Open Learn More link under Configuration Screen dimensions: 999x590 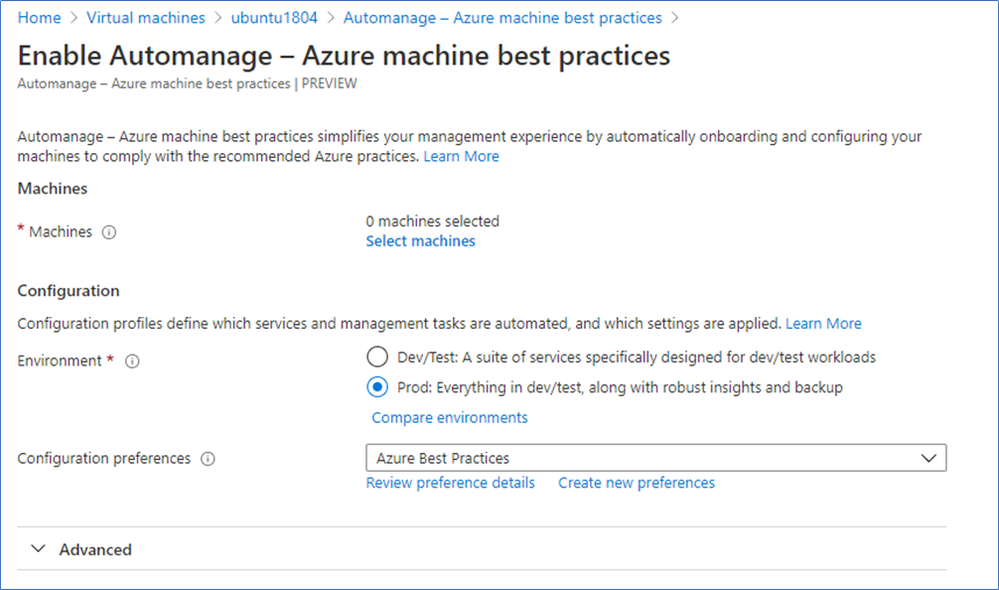pos(823,323)
